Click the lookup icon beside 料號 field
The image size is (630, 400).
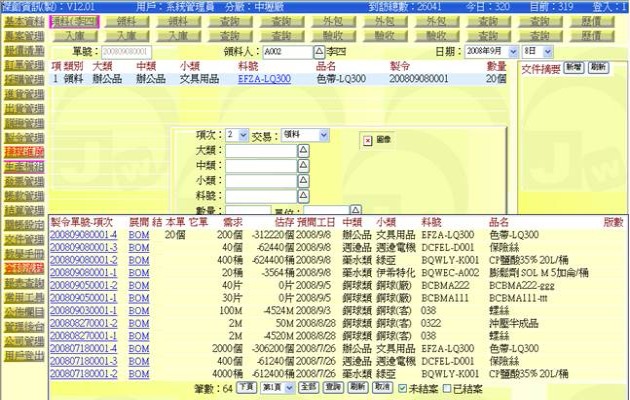coord(304,195)
